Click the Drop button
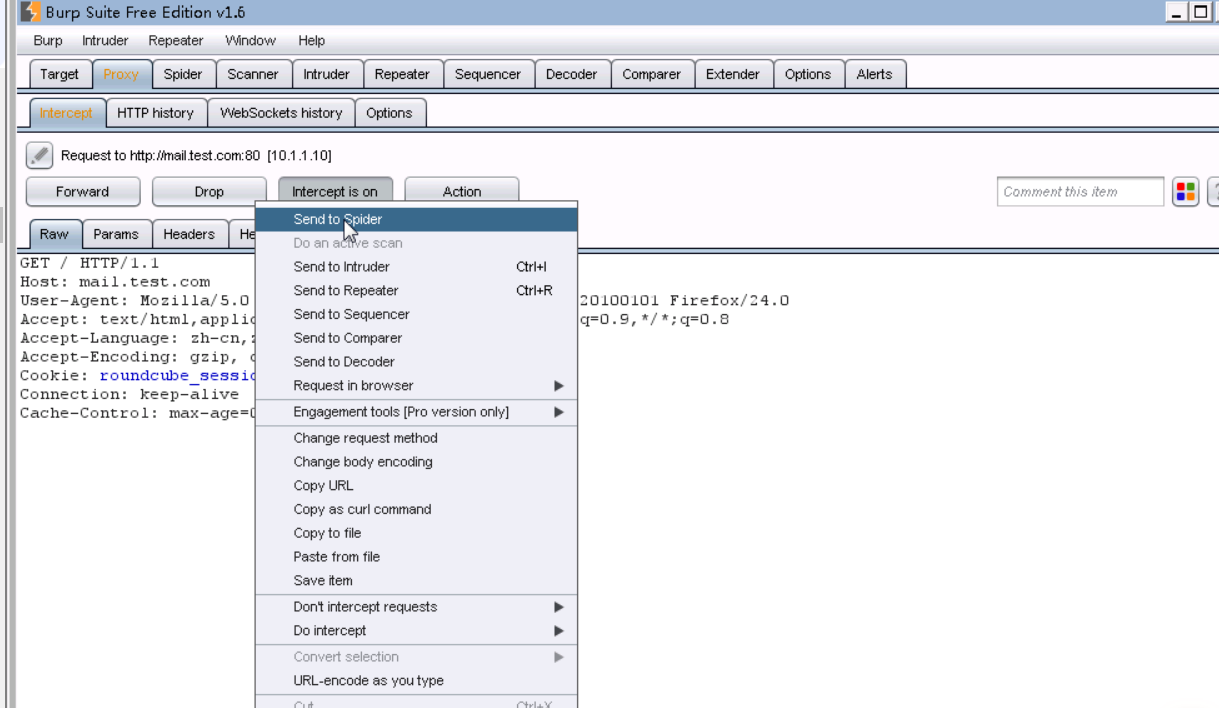 click(x=209, y=192)
